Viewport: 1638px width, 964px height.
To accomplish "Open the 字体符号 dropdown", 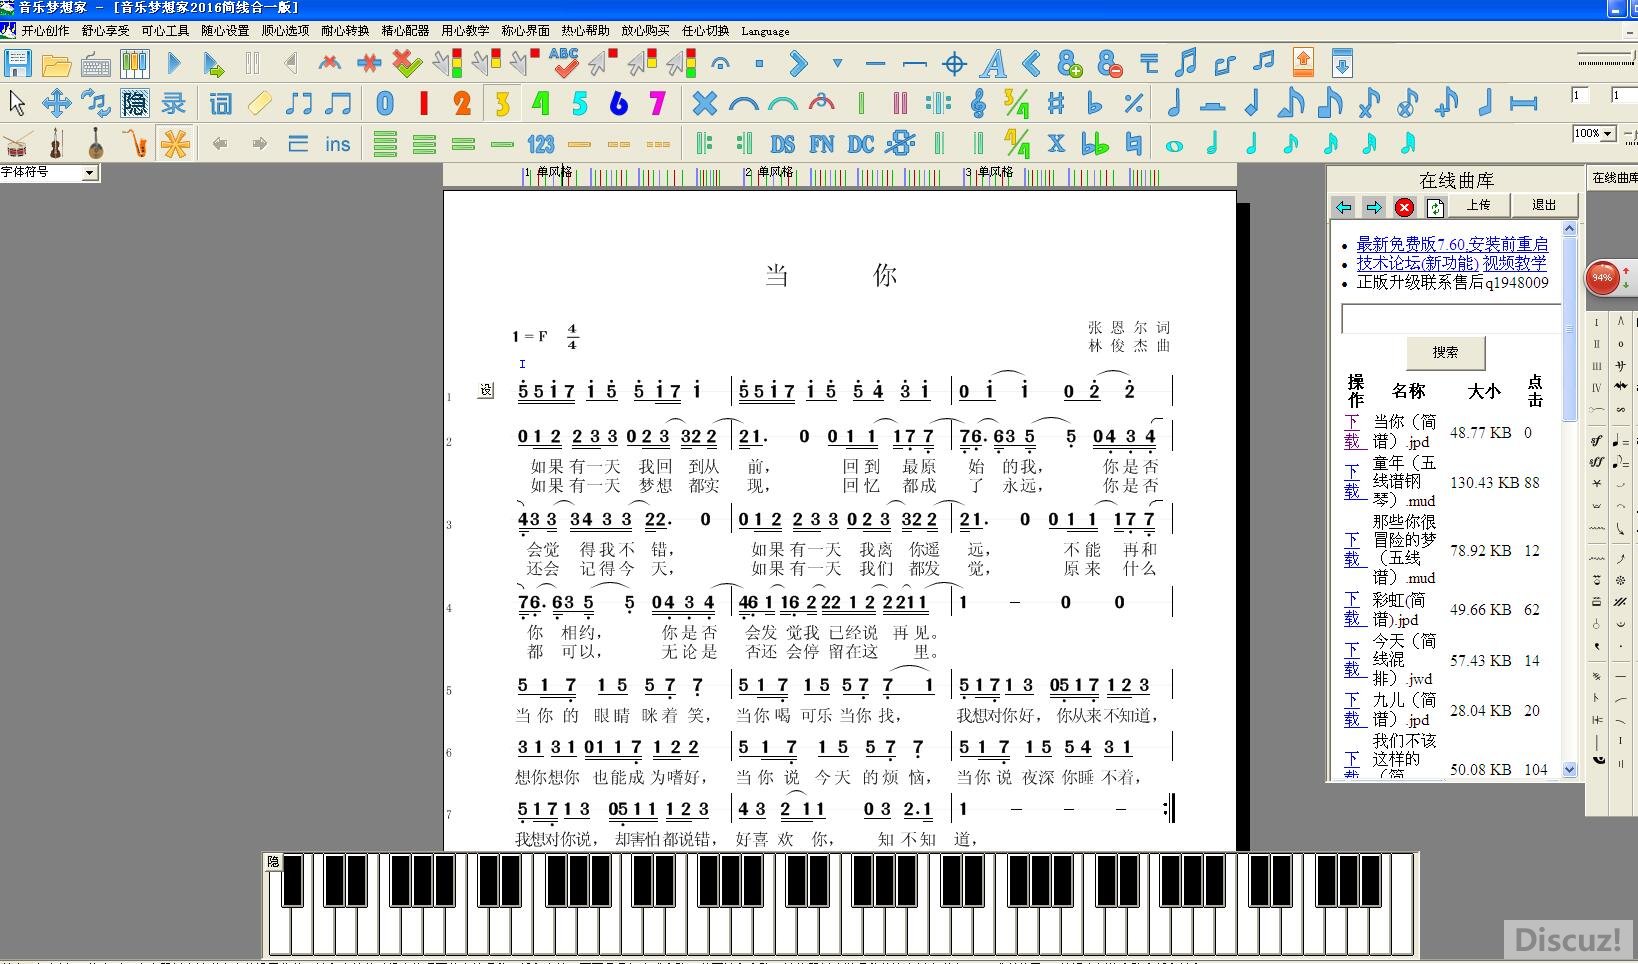I will coord(90,173).
